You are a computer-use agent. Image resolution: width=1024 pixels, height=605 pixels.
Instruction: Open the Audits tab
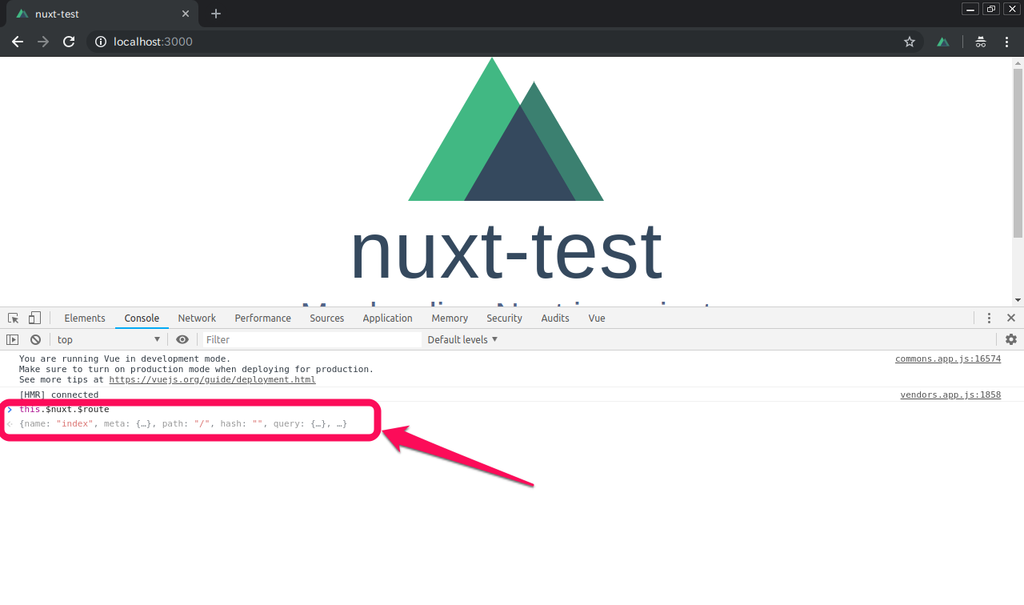pyautogui.click(x=555, y=318)
